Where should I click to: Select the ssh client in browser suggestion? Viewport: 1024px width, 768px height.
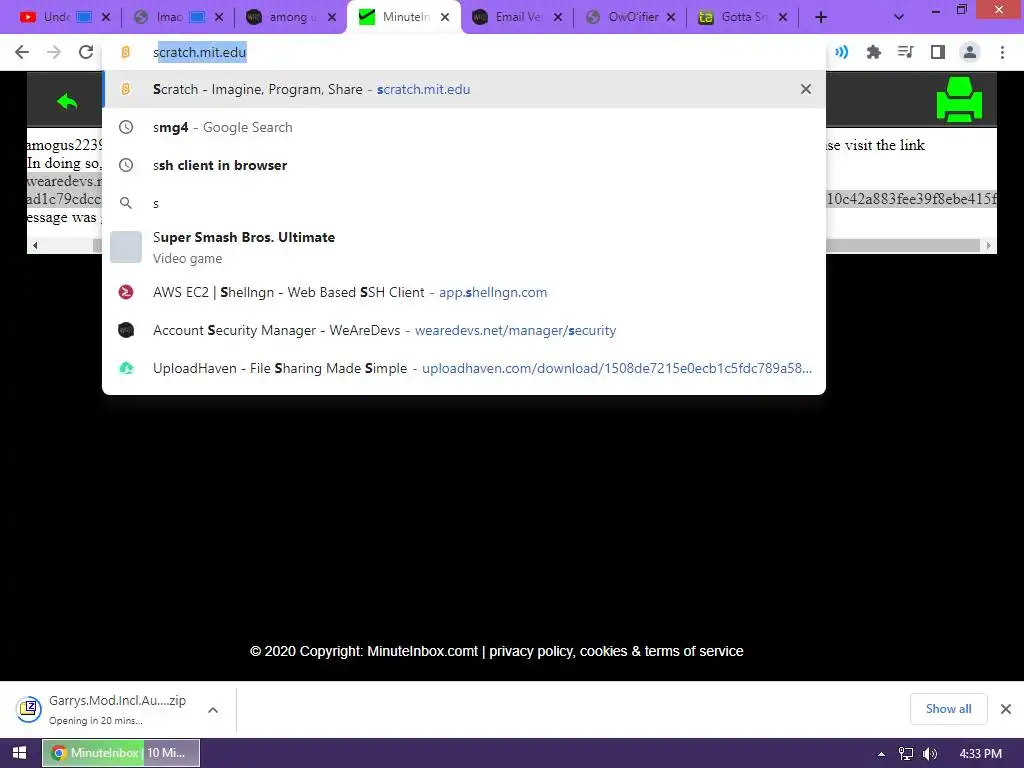pyautogui.click(x=464, y=165)
